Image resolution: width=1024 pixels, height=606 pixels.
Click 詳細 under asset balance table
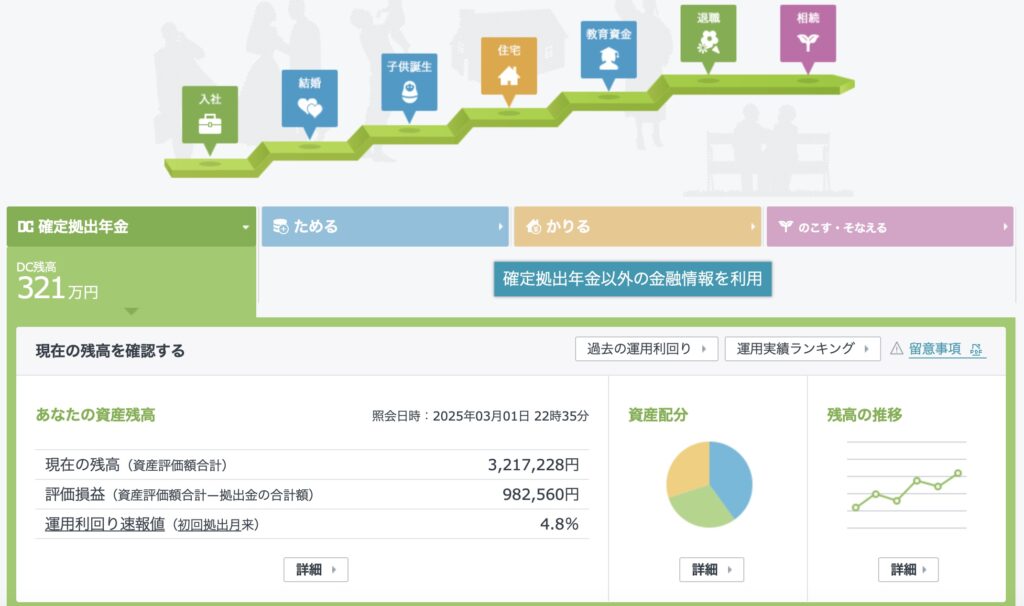[x=316, y=570]
